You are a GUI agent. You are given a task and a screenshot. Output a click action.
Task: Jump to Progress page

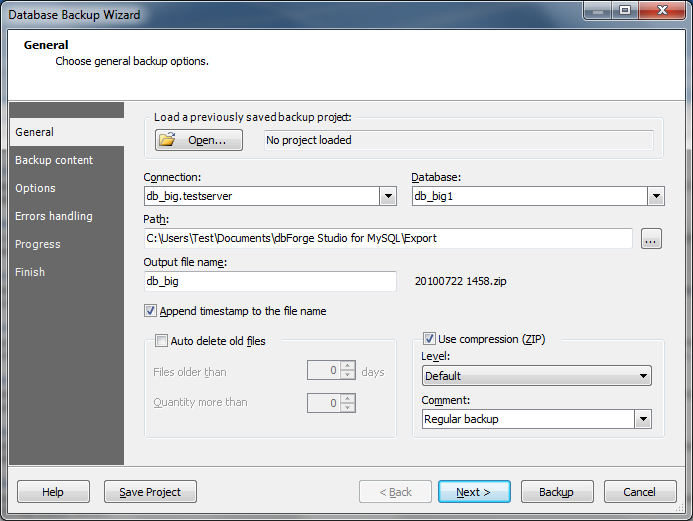(67, 244)
